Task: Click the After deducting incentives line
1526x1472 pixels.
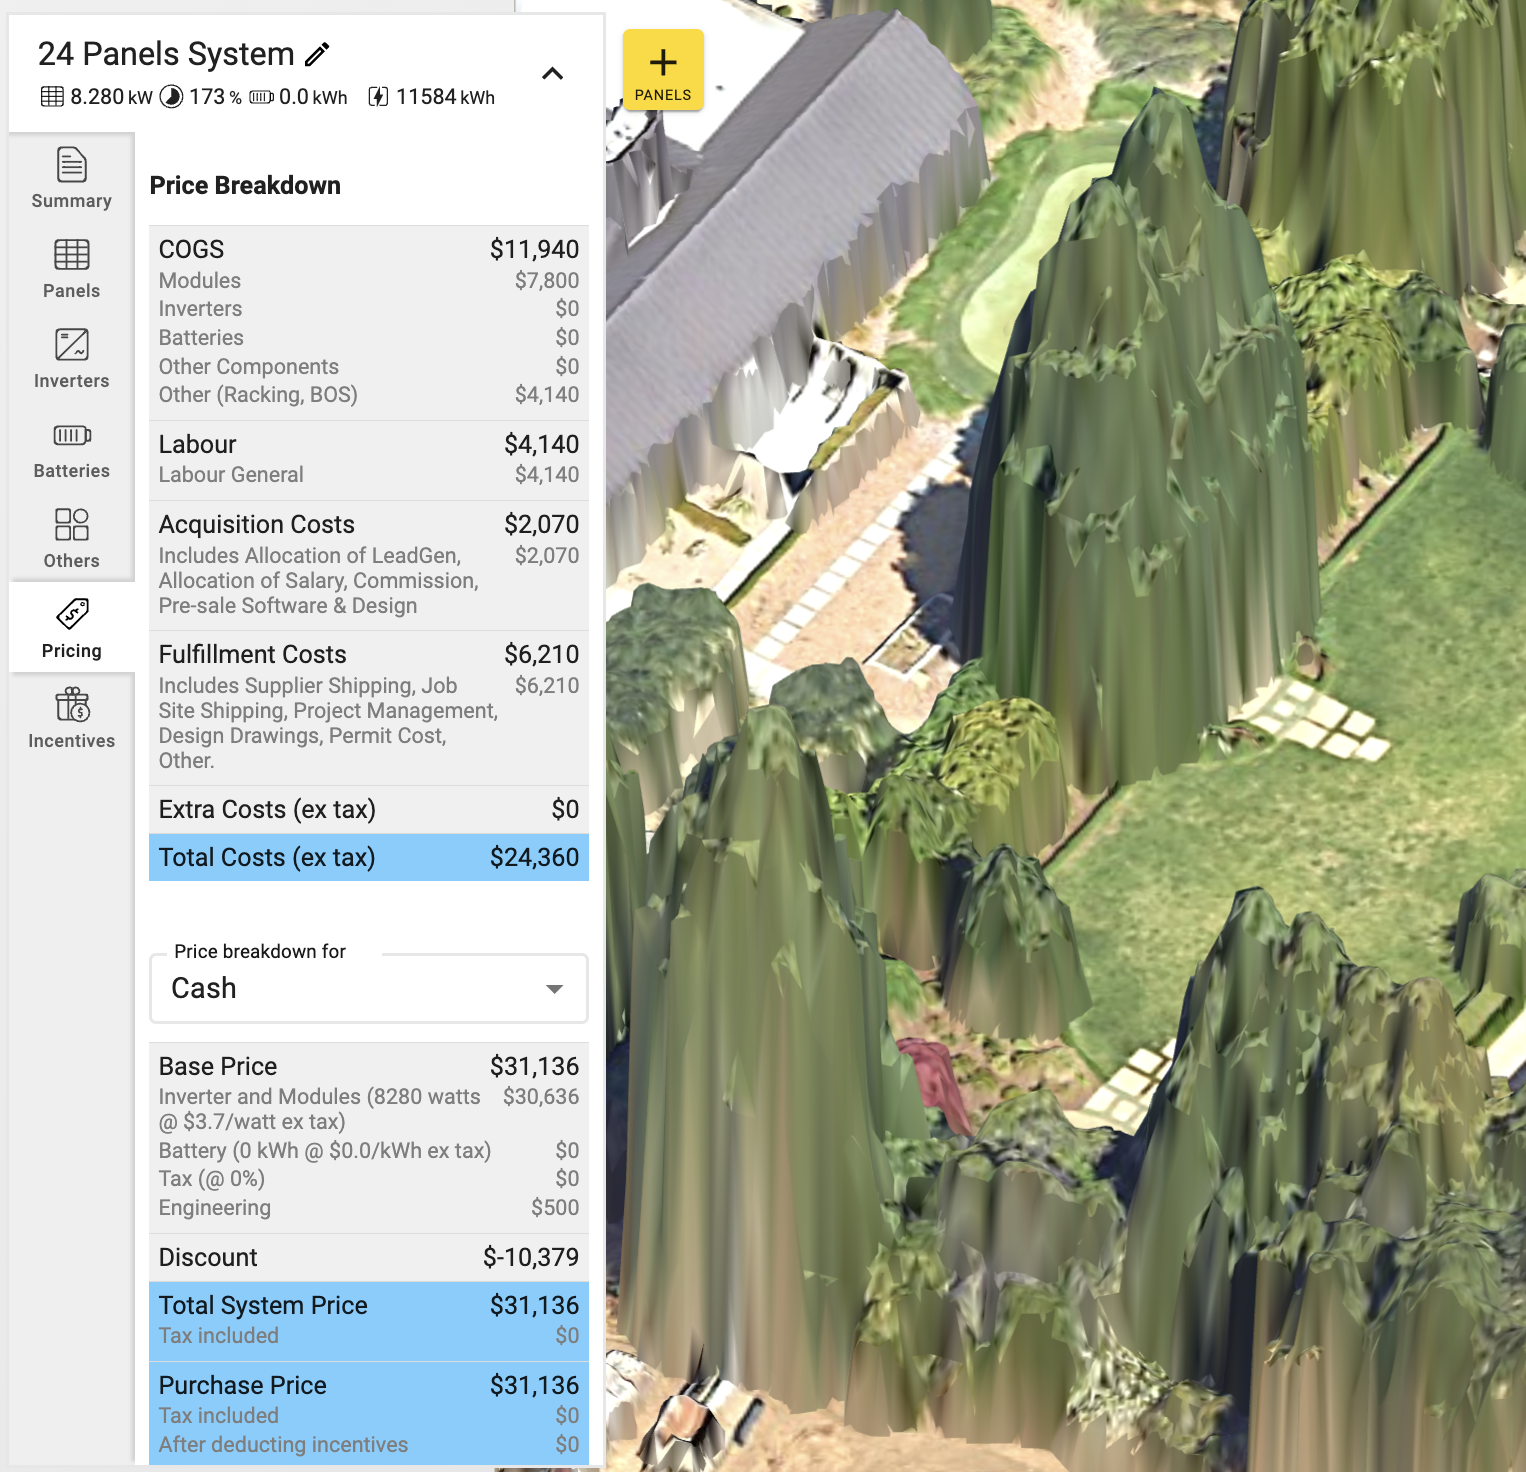Action: point(369,1445)
